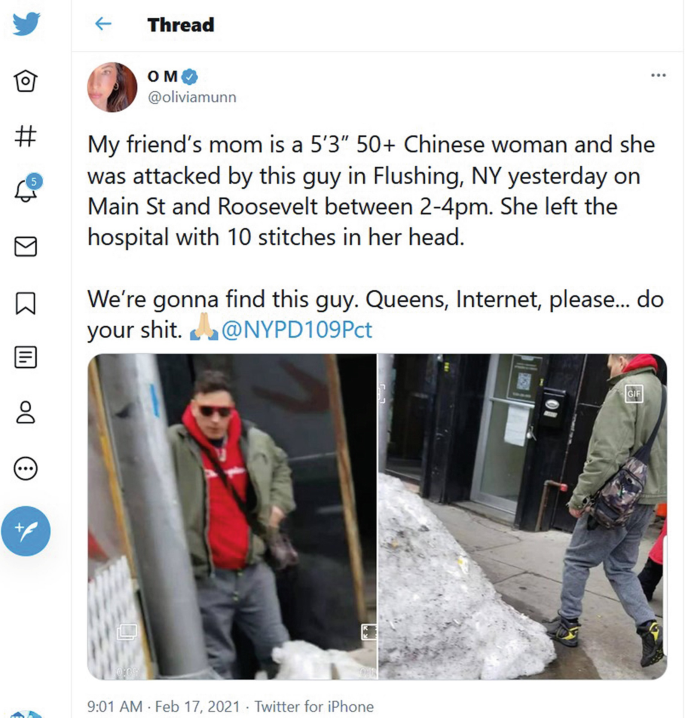
Task: Click the compose Tweet feather button
Action: (26, 531)
